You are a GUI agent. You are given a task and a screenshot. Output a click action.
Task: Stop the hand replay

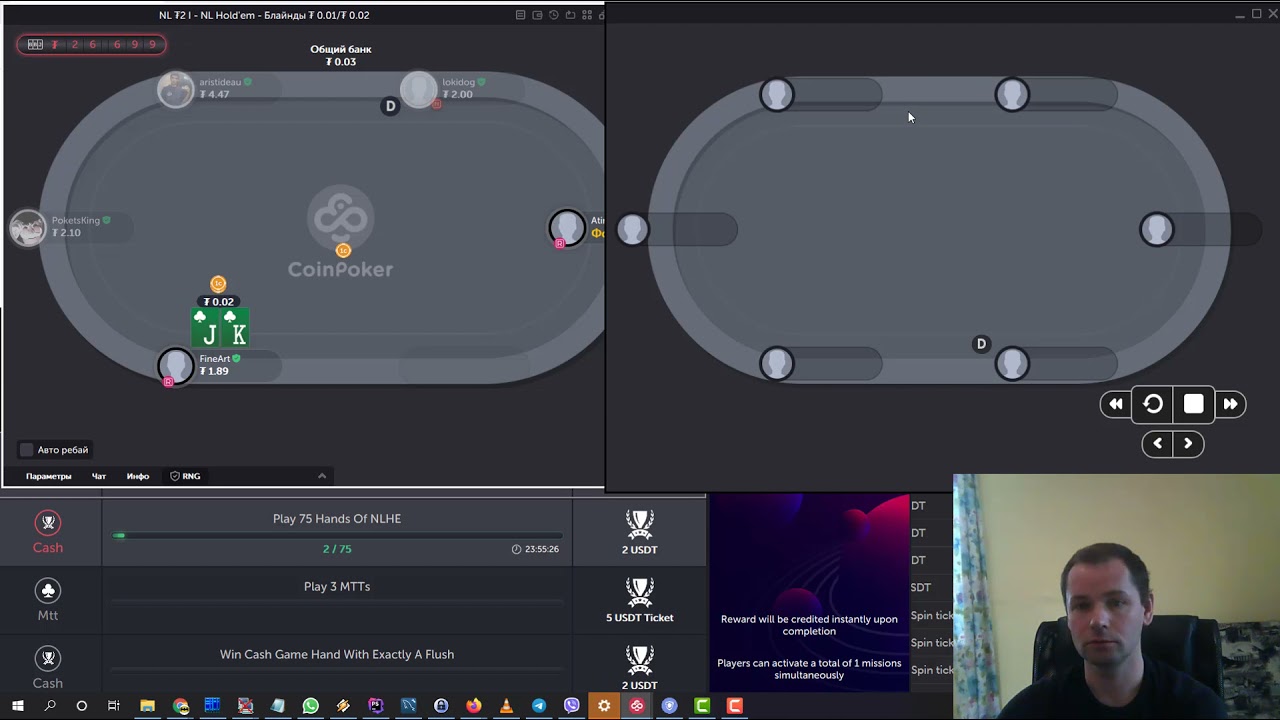tap(1194, 404)
